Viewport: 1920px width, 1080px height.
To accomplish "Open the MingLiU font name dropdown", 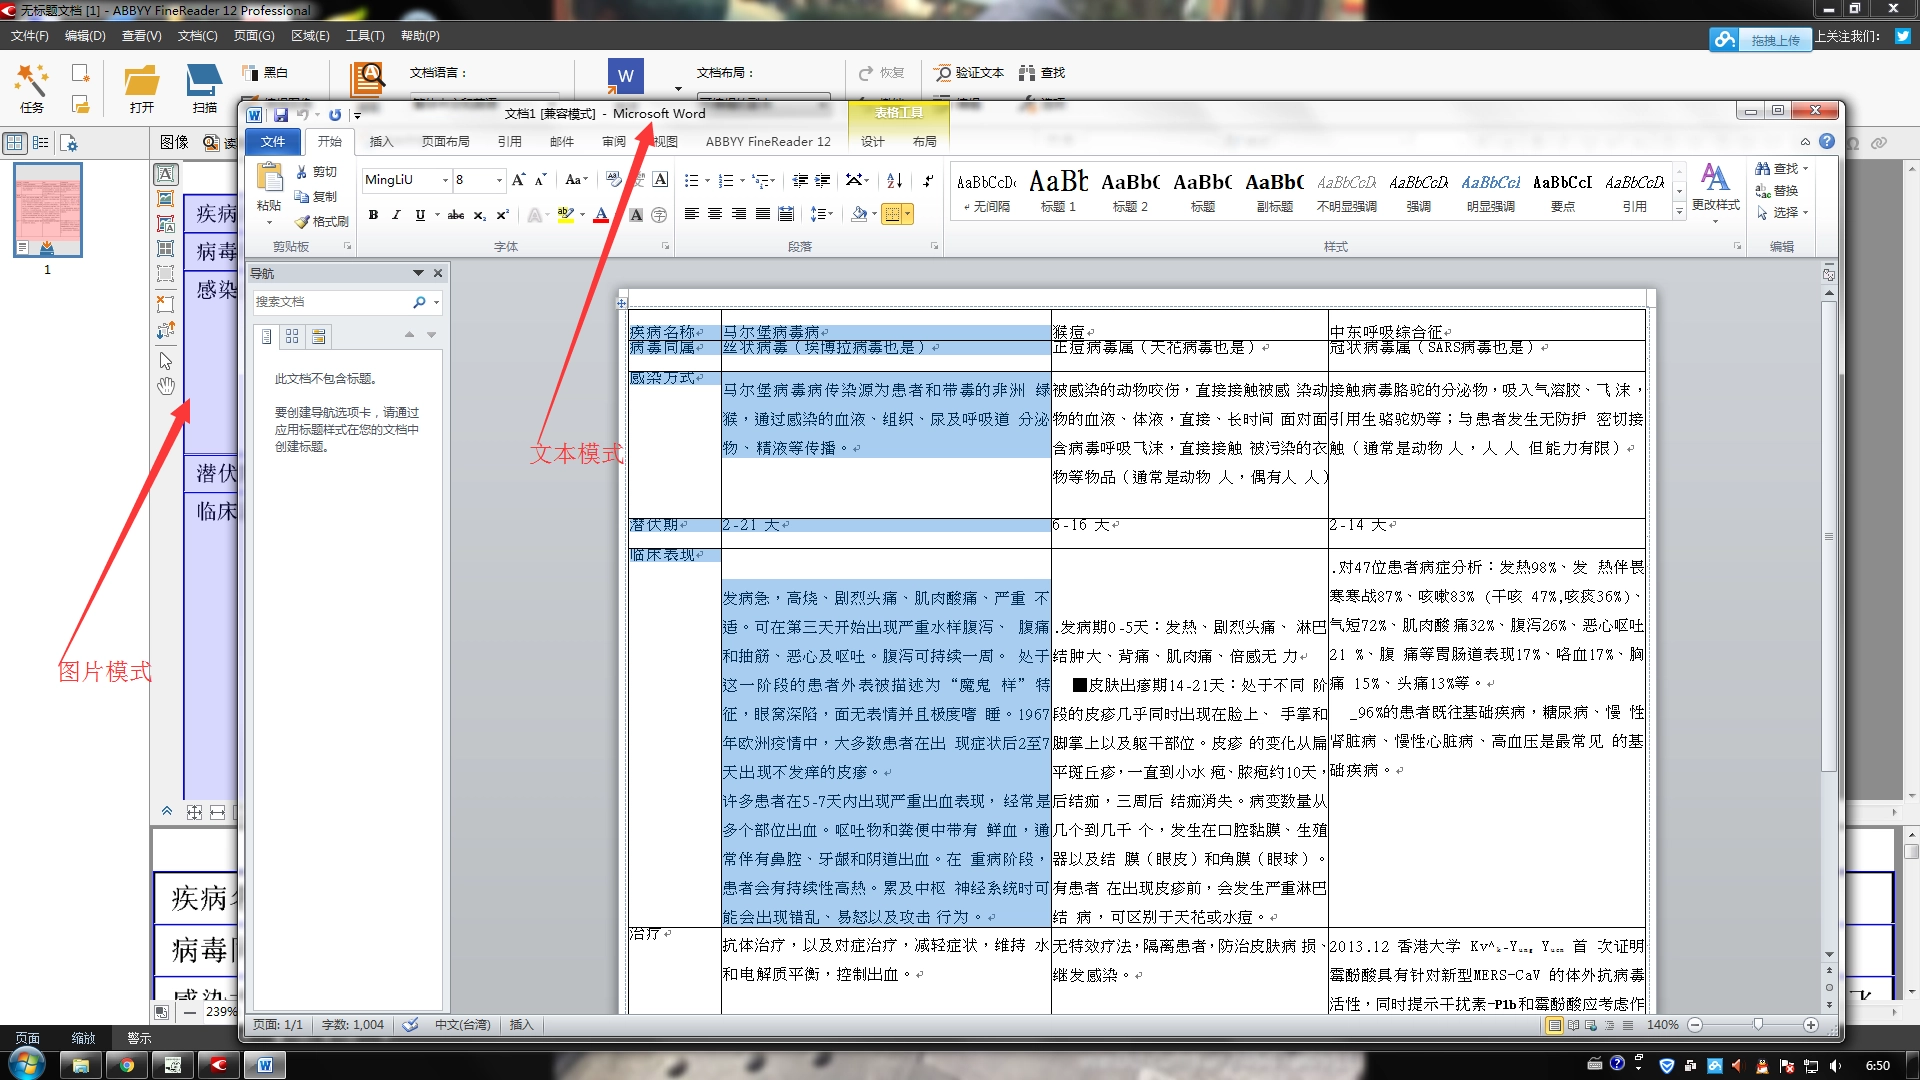I will pos(446,180).
